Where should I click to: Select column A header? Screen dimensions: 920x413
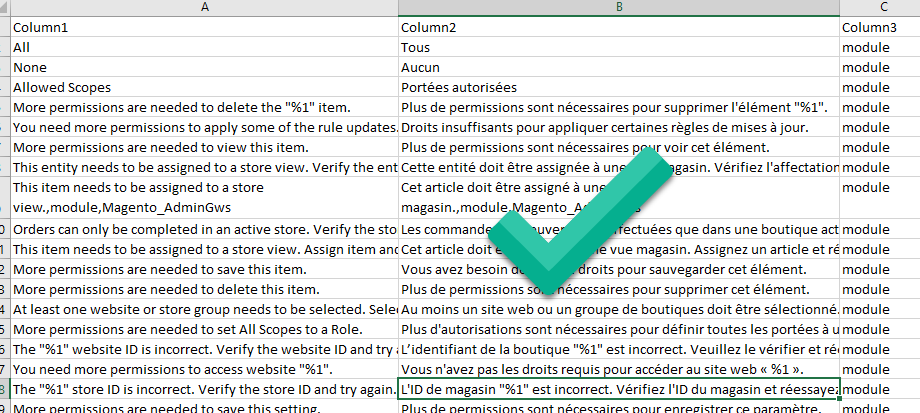pos(204,8)
